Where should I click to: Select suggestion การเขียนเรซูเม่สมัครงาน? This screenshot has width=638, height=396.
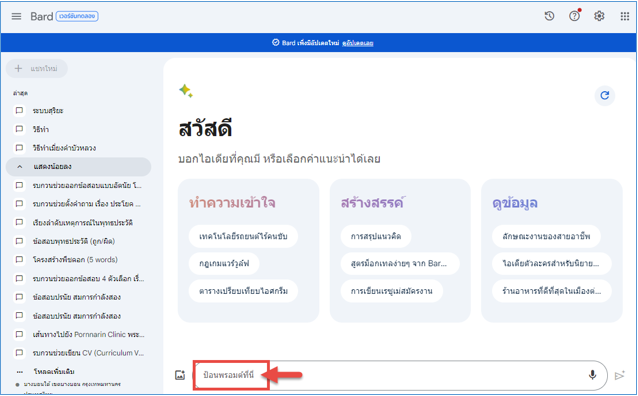tap(391, 291)
